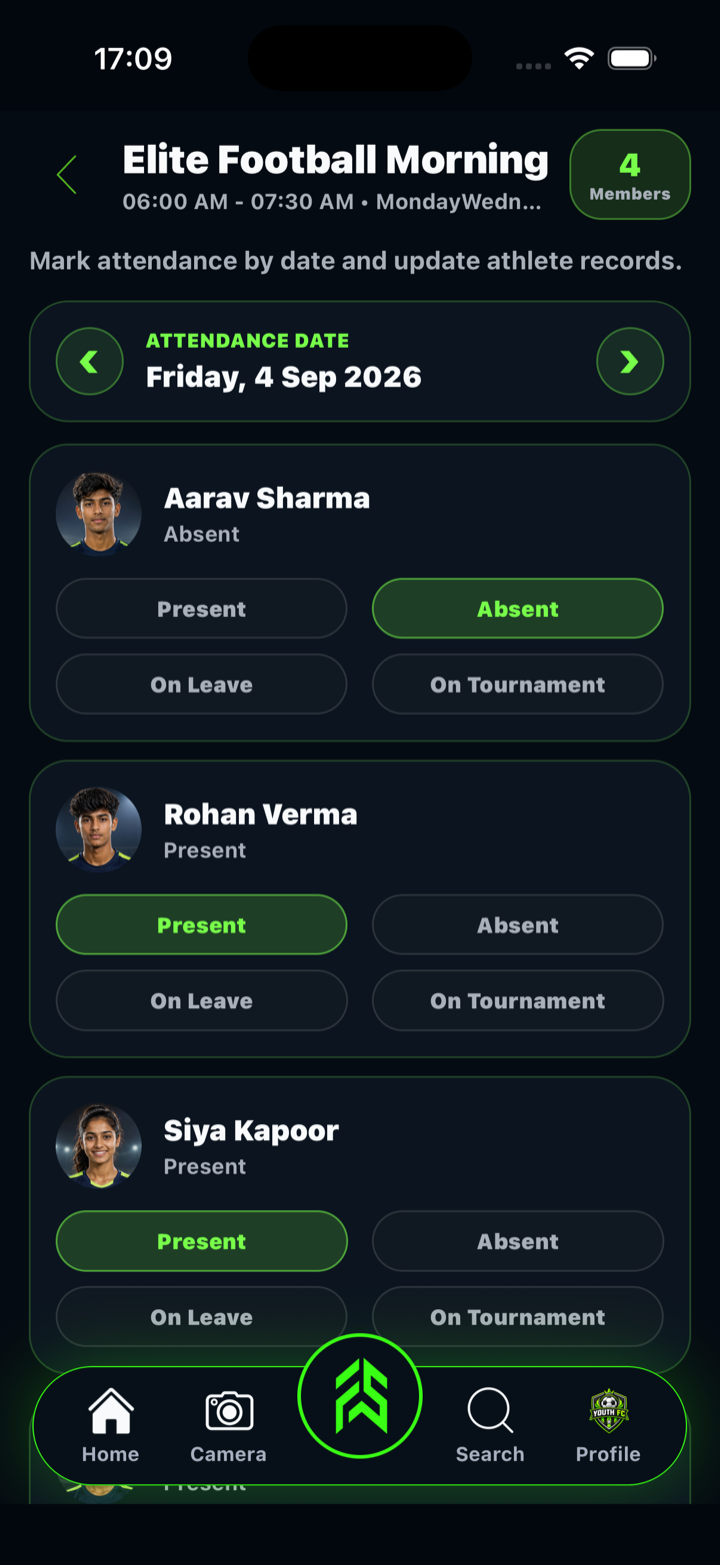Image resolution: width=720 pixels, height=1565 pixels.
Task: Open the 4 Members badge
Action: (x=630, y=174)
